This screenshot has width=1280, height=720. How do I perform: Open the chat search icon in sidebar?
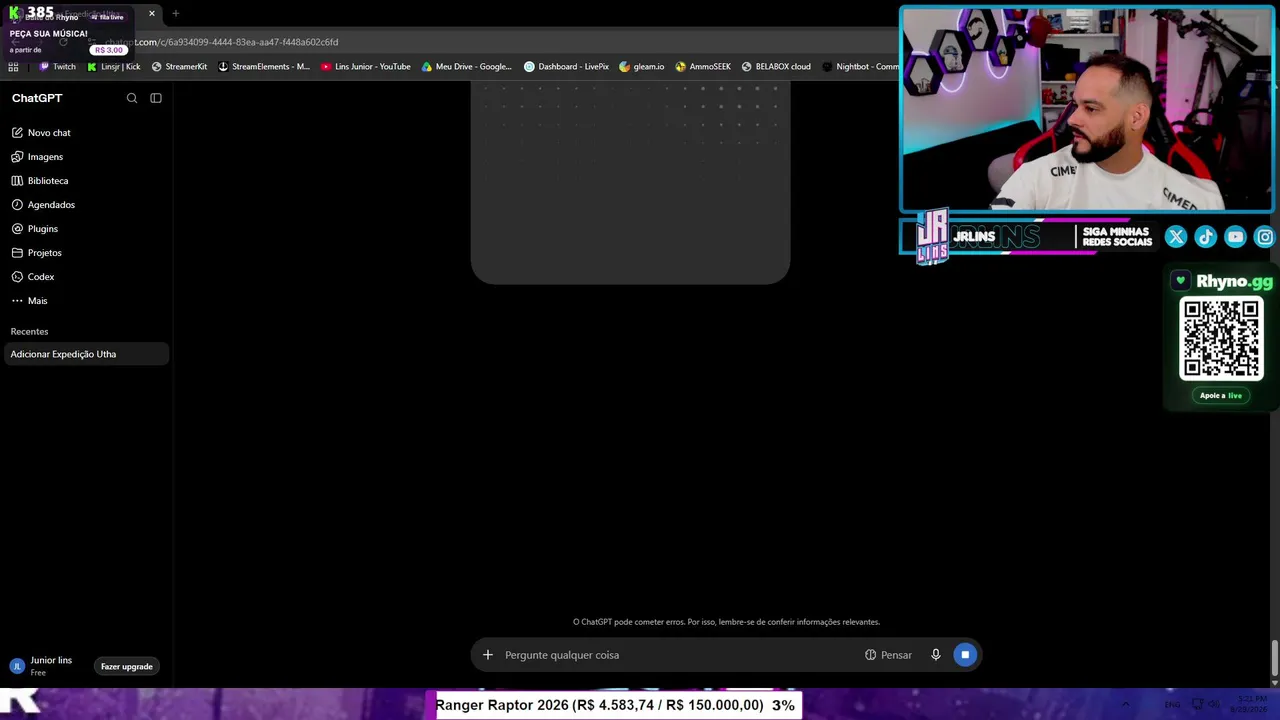pyautogui.click(x=132, y=98)
